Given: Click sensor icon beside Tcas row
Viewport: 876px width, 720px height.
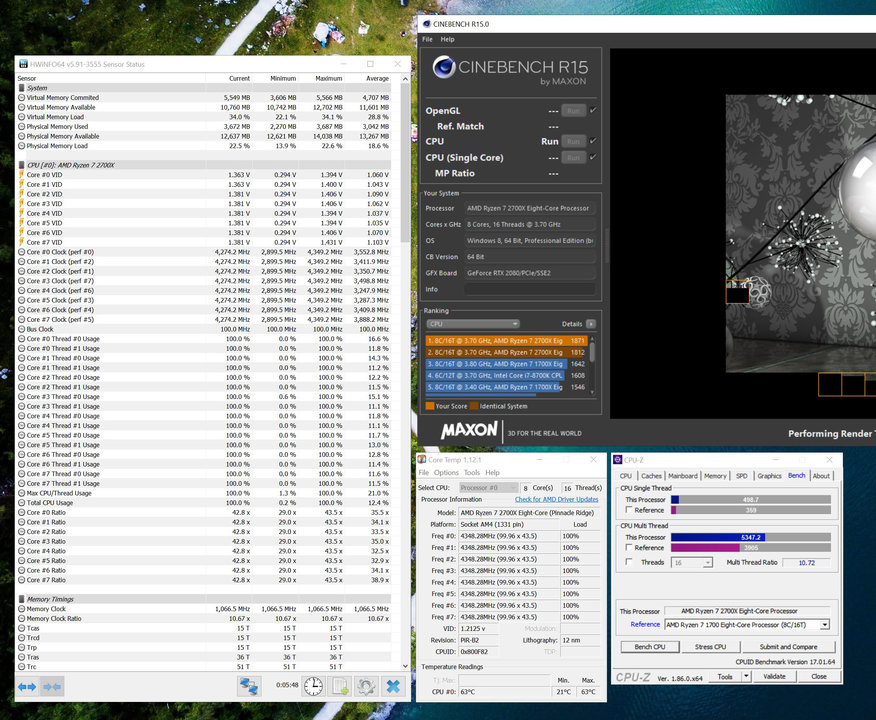Looking at the screenshot, I should coord(22,628).
